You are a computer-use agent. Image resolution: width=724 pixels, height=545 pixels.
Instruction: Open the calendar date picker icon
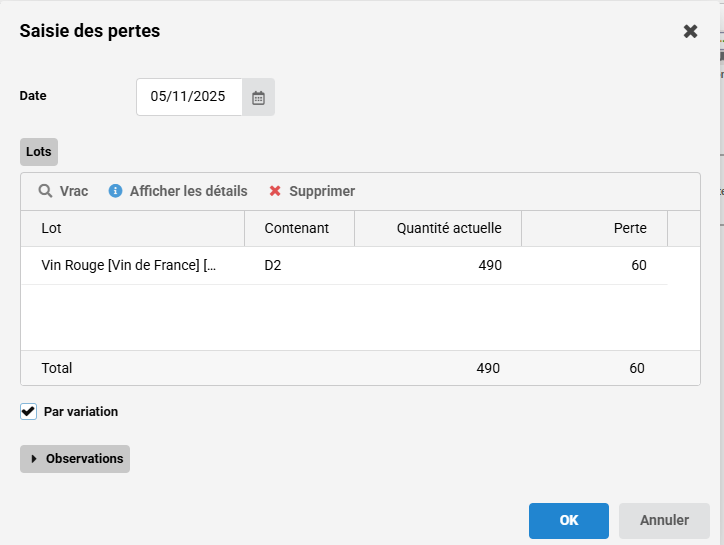tap(258, 97)
